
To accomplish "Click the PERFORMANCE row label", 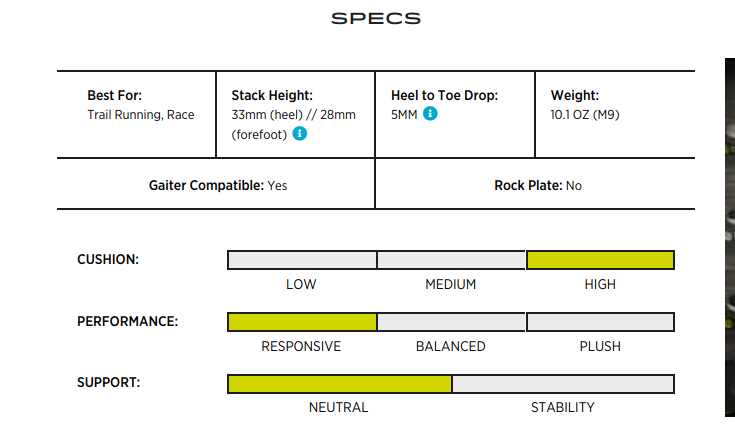I will (x=128, y=322).
